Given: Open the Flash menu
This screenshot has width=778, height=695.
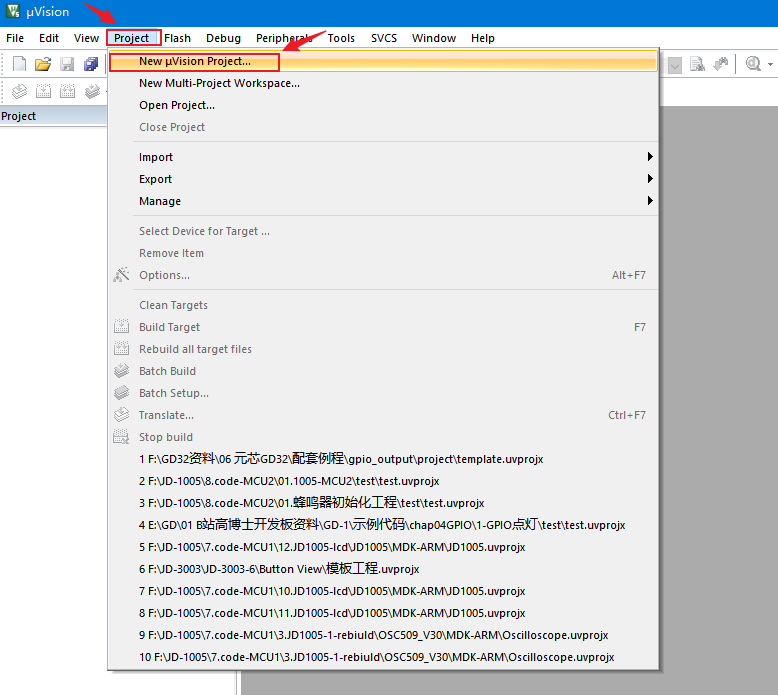Looking at the screenshot, I should tap(177, 38).
